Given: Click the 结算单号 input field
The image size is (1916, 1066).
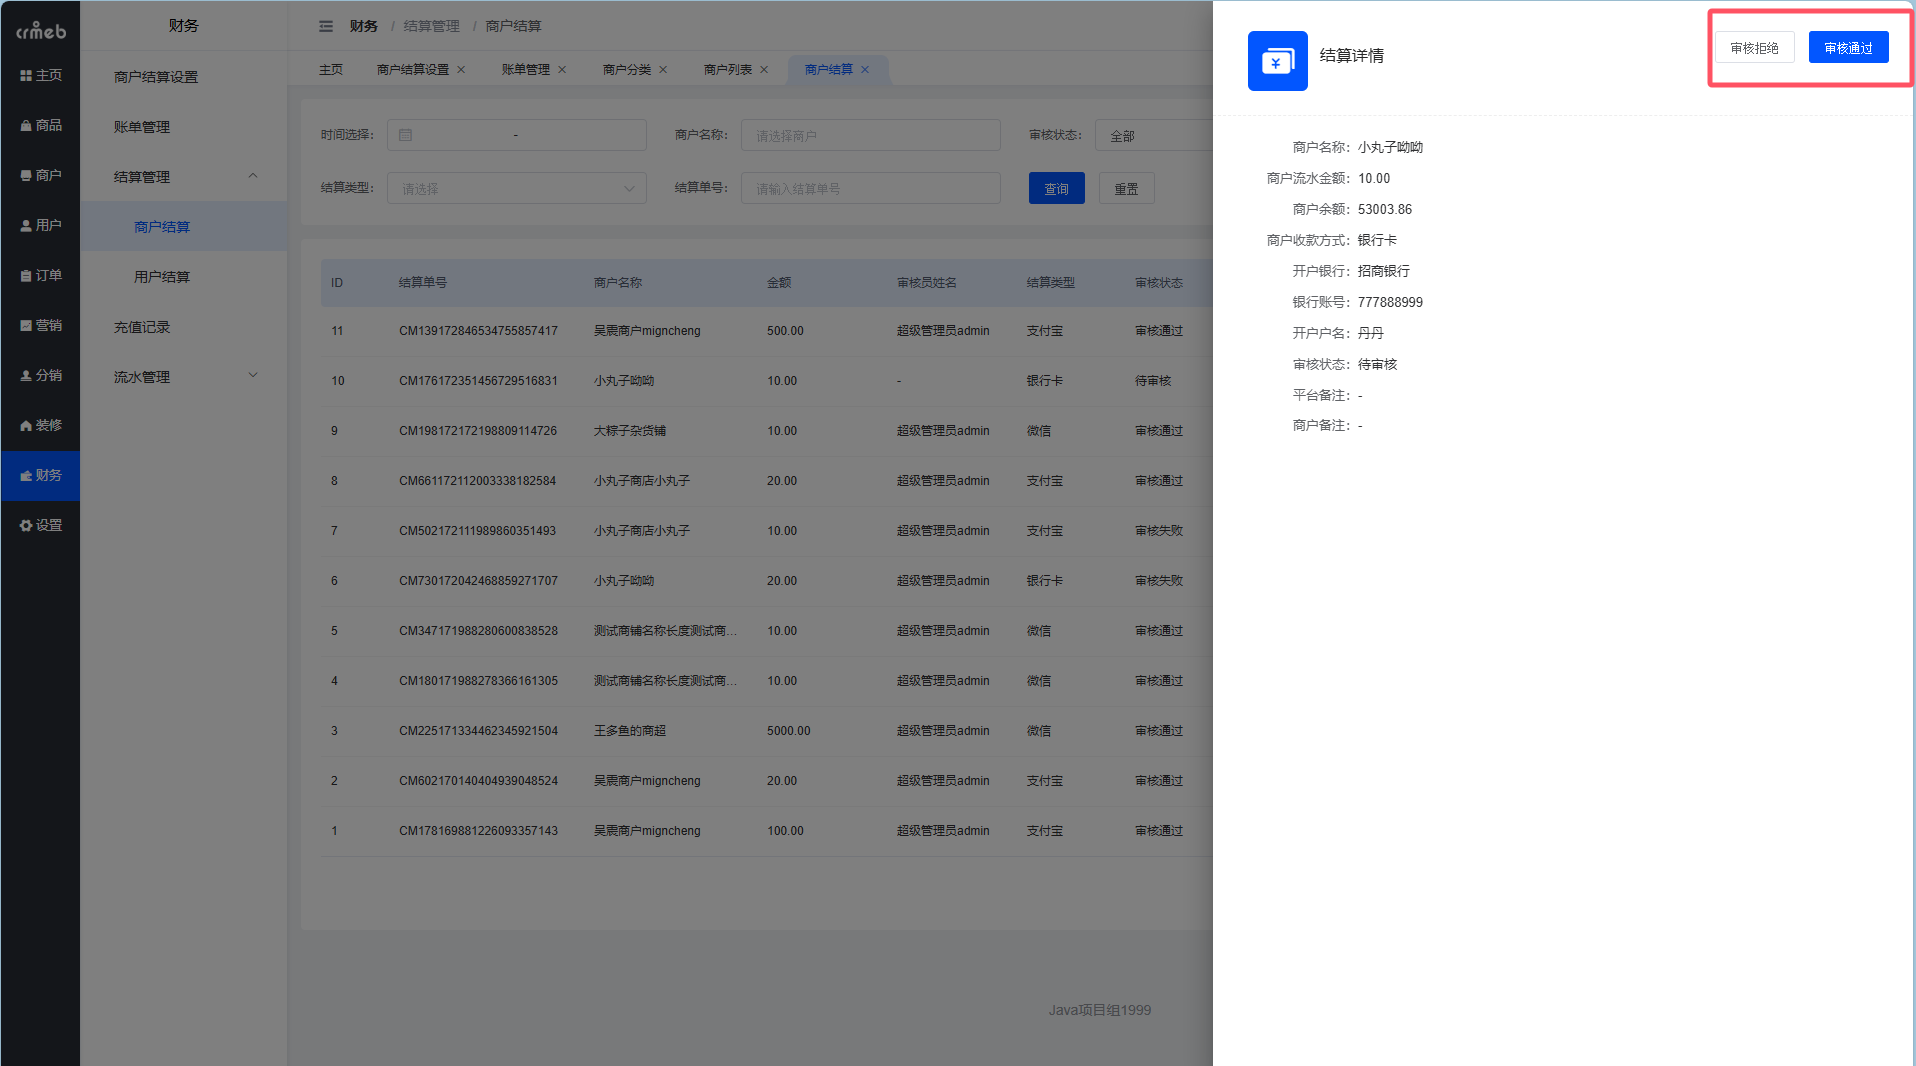Looking at the screenshot, I should coord(870,188).
